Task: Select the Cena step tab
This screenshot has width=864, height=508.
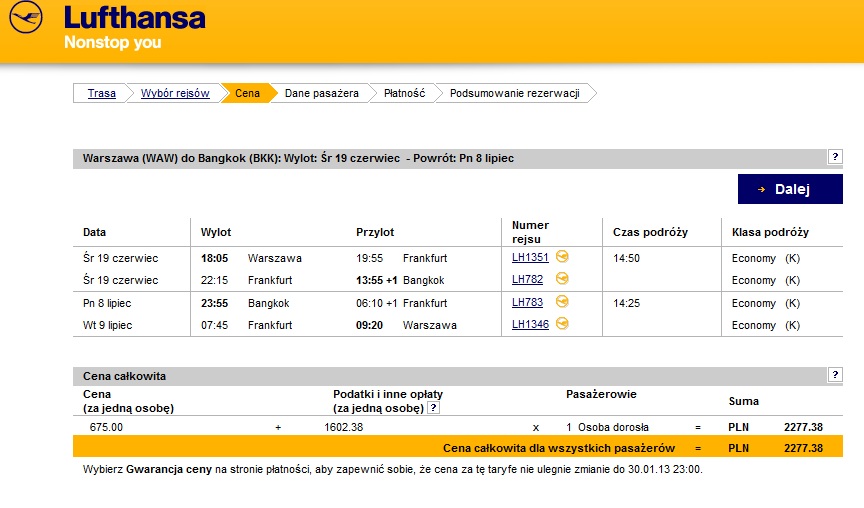Action: click(x=247, y=93)
